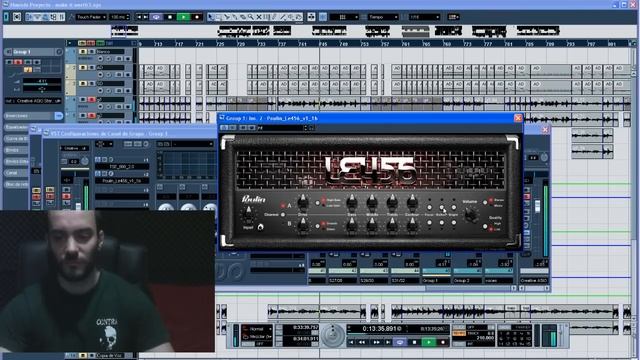The width and height of the screenshot is (640, 360).
Task: Click the channel A Bass knob
Action: (352, 202)
